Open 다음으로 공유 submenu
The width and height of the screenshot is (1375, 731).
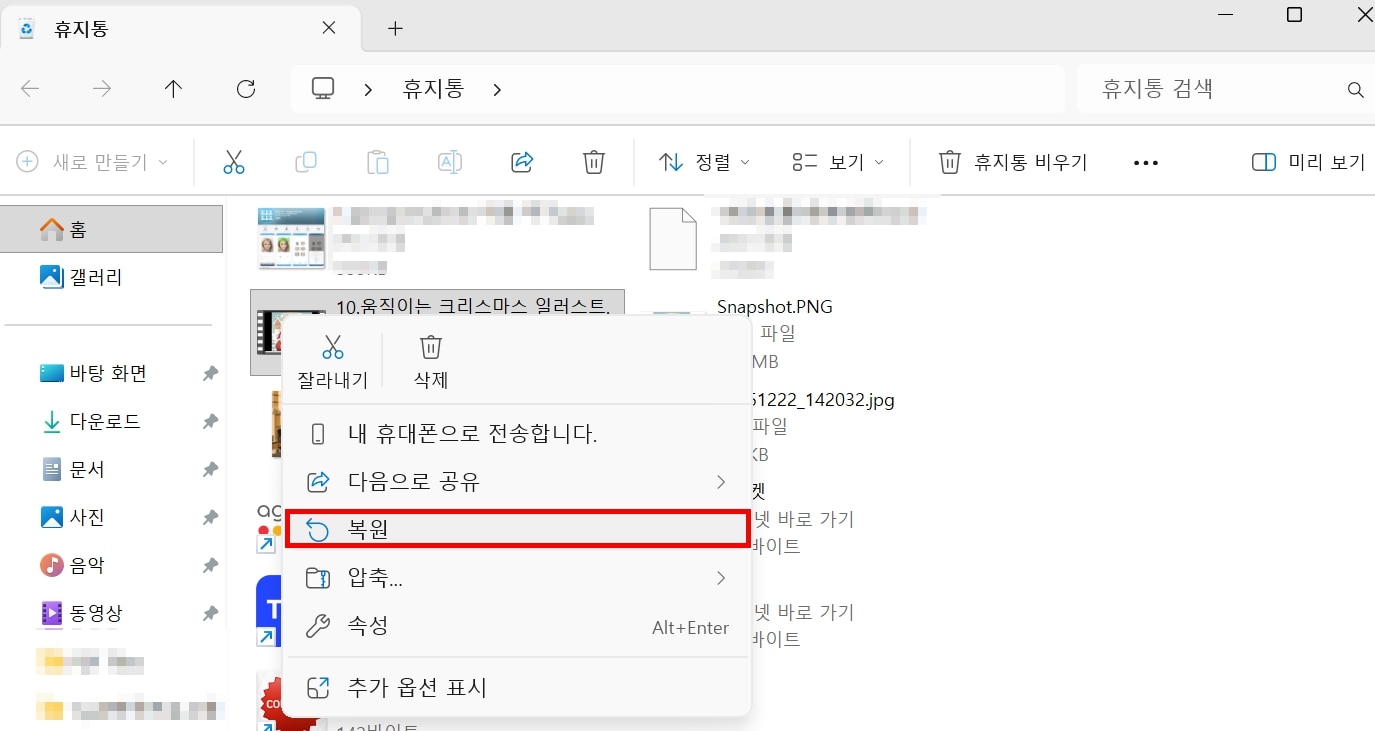tap(517, 482)
